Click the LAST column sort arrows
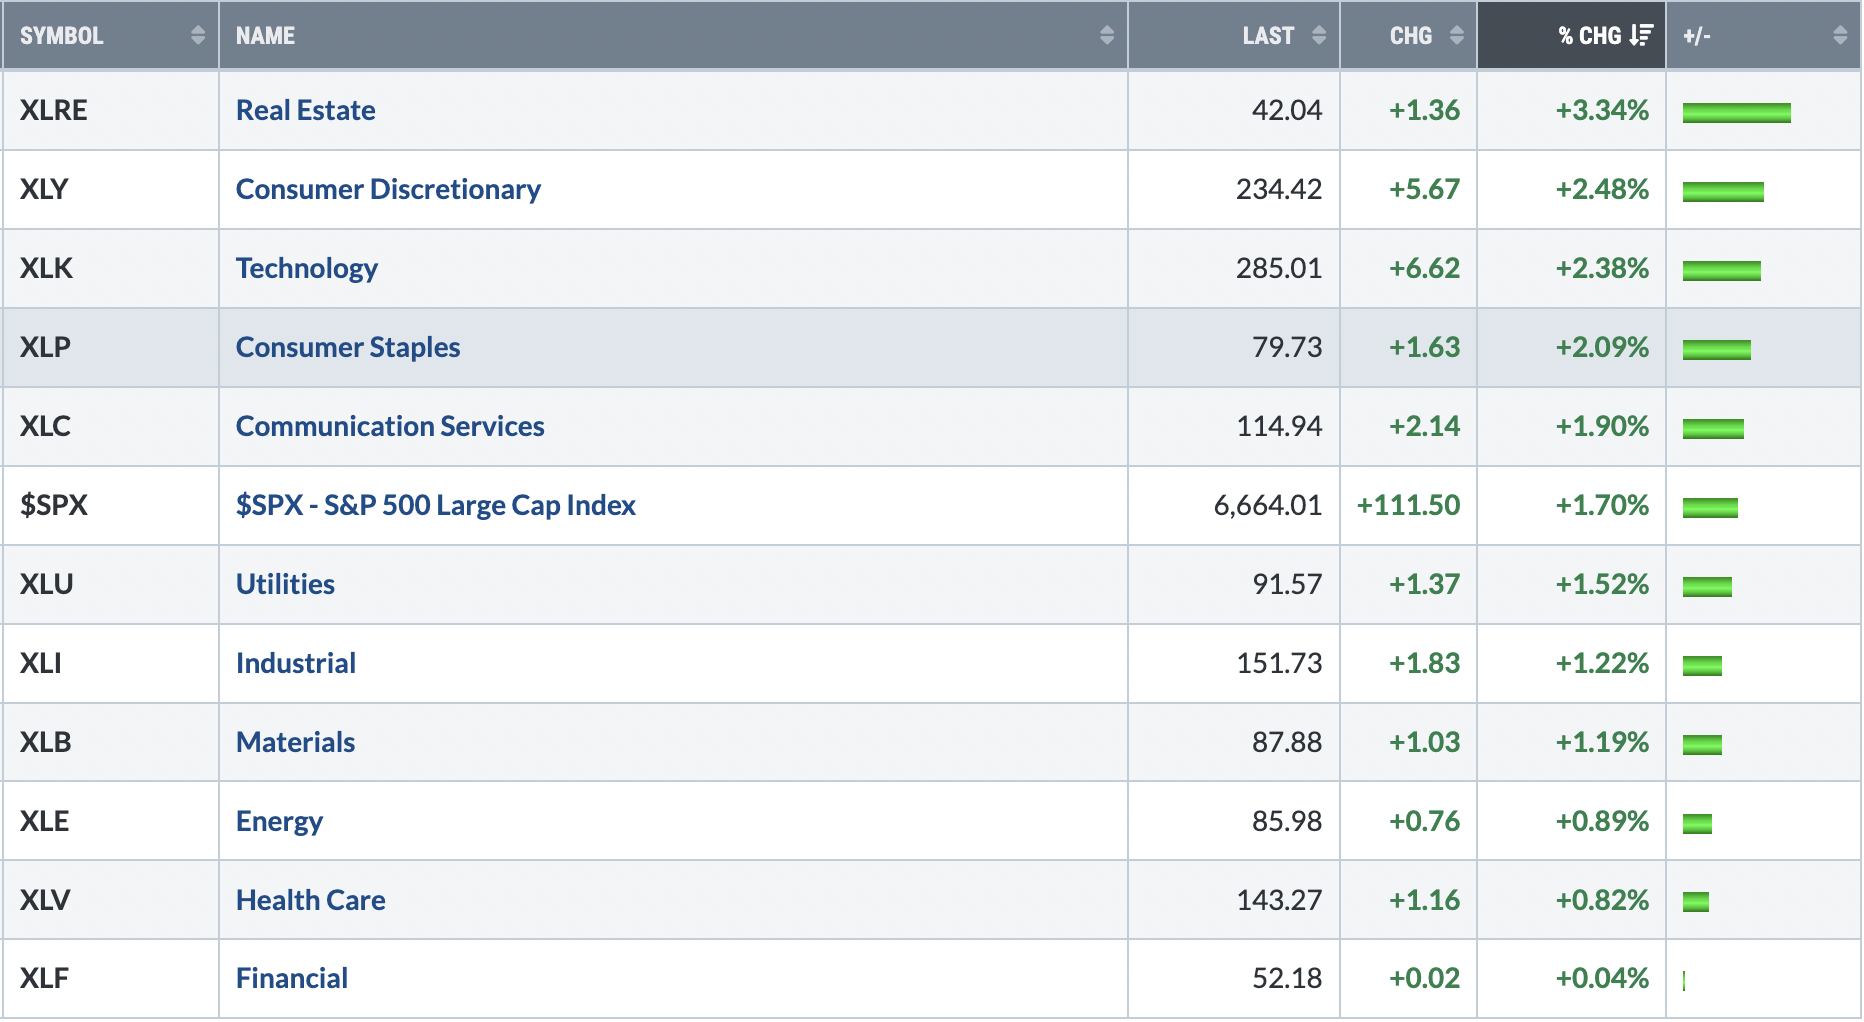This screenshot has width=1864, height=1022. pos(1318,35)
